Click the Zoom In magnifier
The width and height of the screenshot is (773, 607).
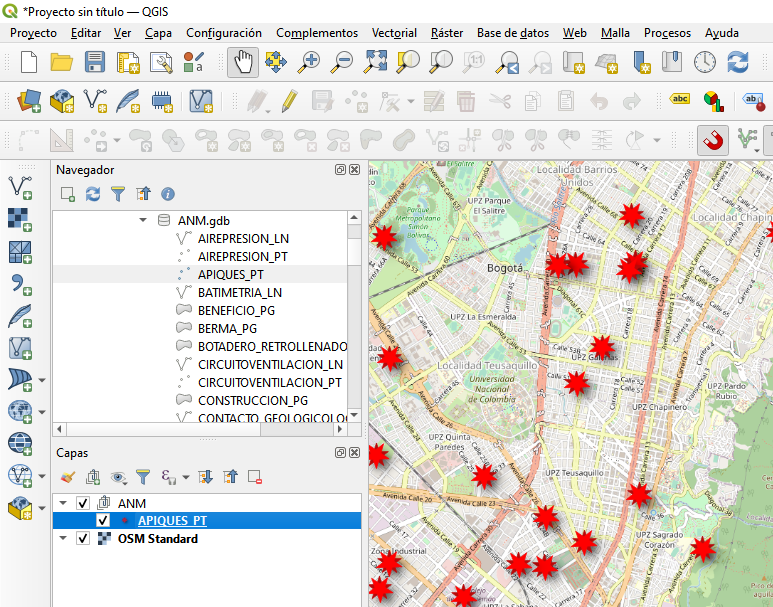(x=309, y=63)
